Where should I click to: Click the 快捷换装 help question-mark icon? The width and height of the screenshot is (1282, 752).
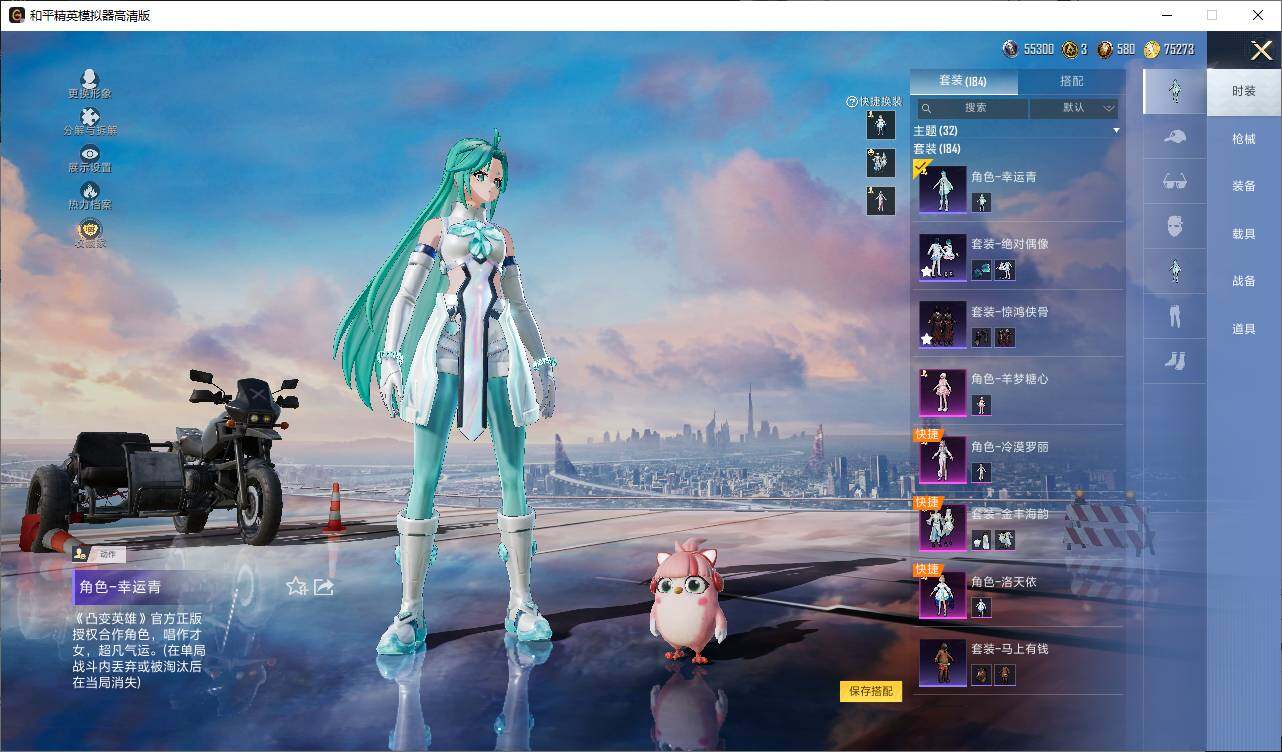click(x=852, y=102)
